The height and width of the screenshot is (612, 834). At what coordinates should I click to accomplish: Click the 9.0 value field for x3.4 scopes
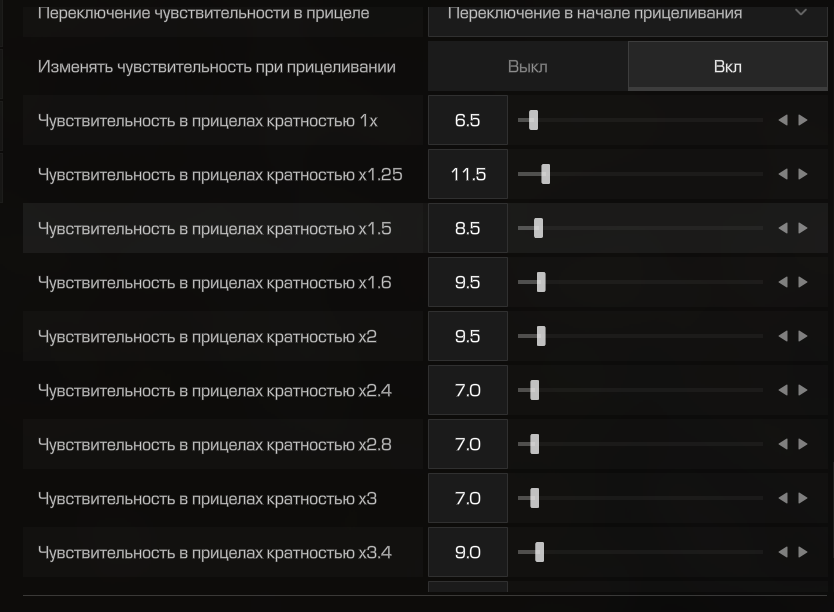[467, 552]
